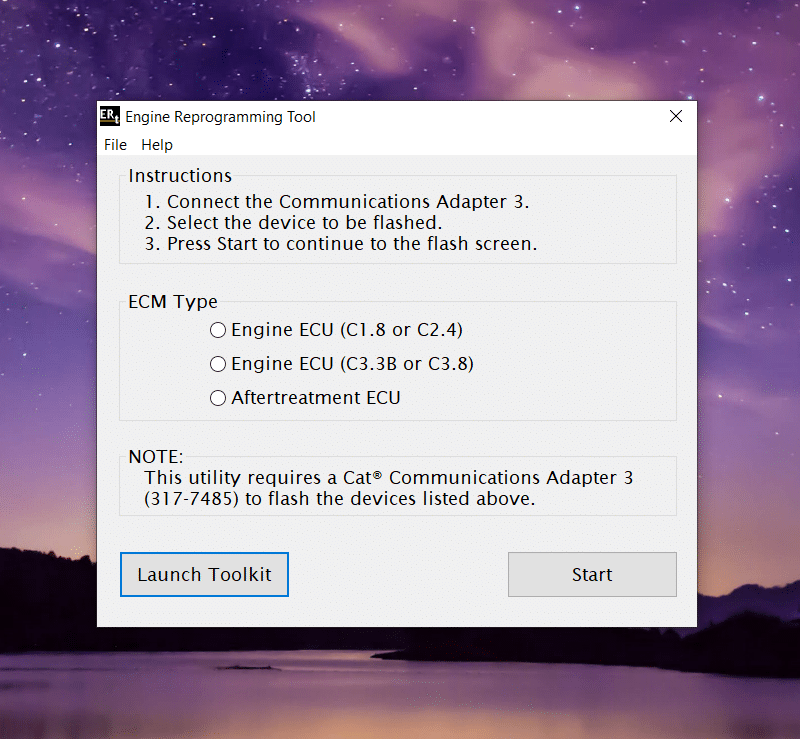This screenshot has width=800, height=739.
Task: Select Engine ECU (C1.8 or C2.4) option
Action: tap(336, 330)
